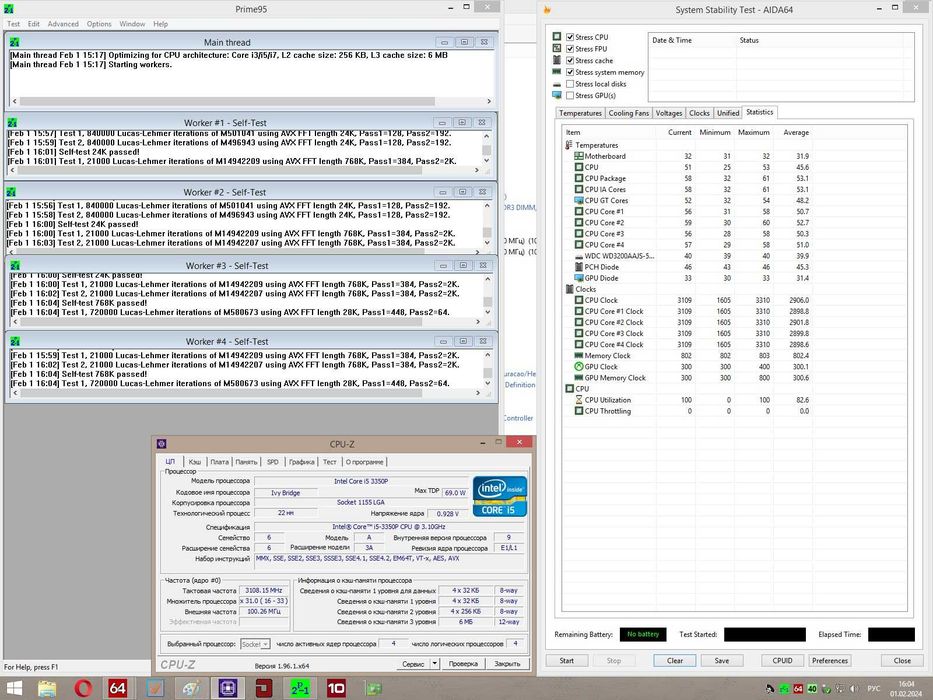Click the AIDA64 flame title bar icon
This screenshot has width=933, height=700.
tap(547, 10)
